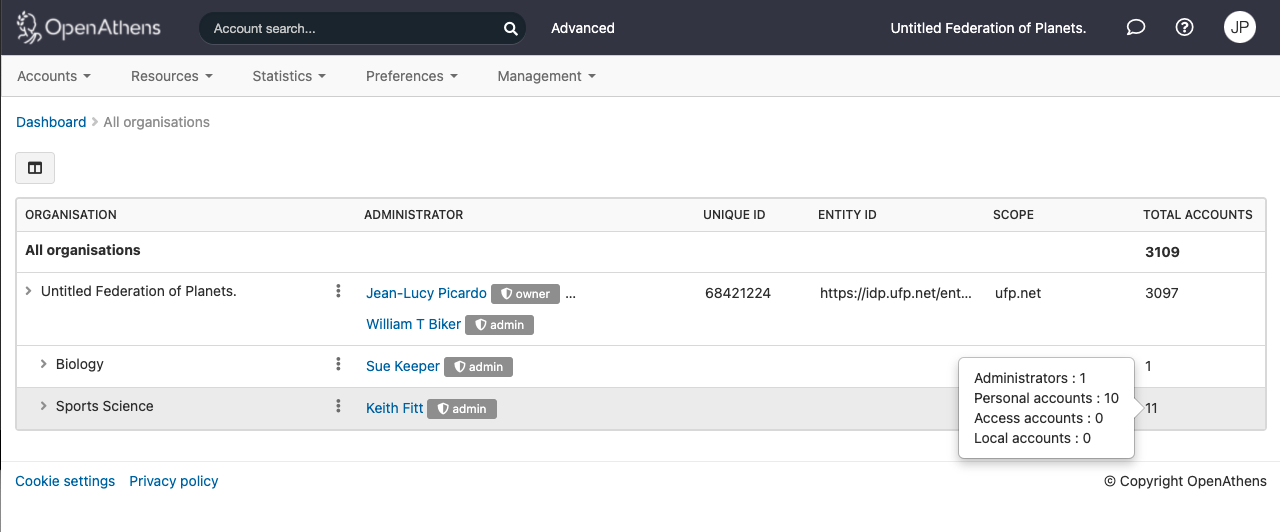Expand the Untitled Federation of Planets row
Image resolution: width=1280 pixels, height=532 pixels.
[29, 291]
